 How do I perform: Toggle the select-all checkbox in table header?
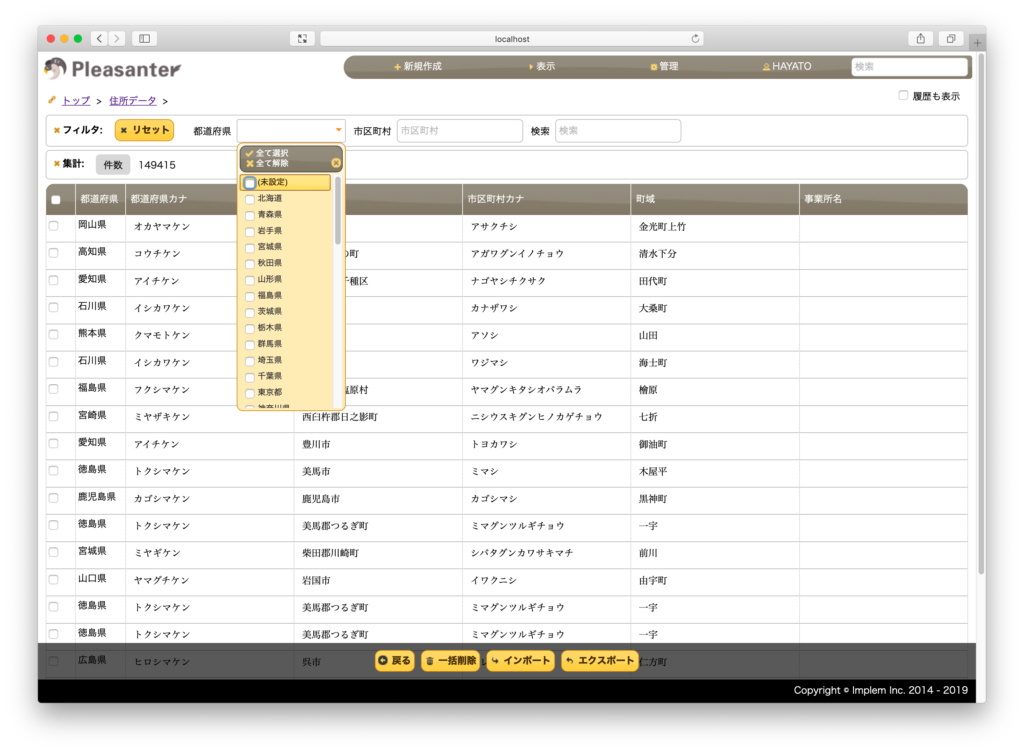[x=56, y=200]
